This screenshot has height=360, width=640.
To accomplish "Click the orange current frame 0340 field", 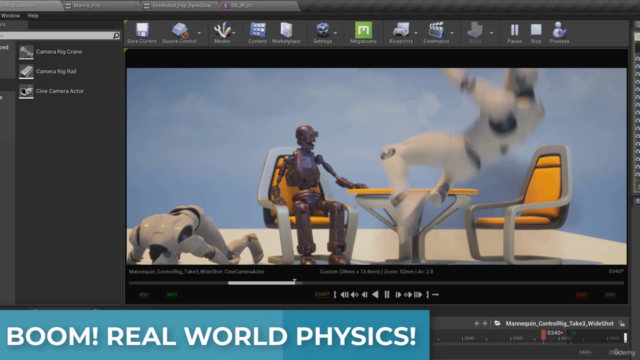I will point(322,294).
